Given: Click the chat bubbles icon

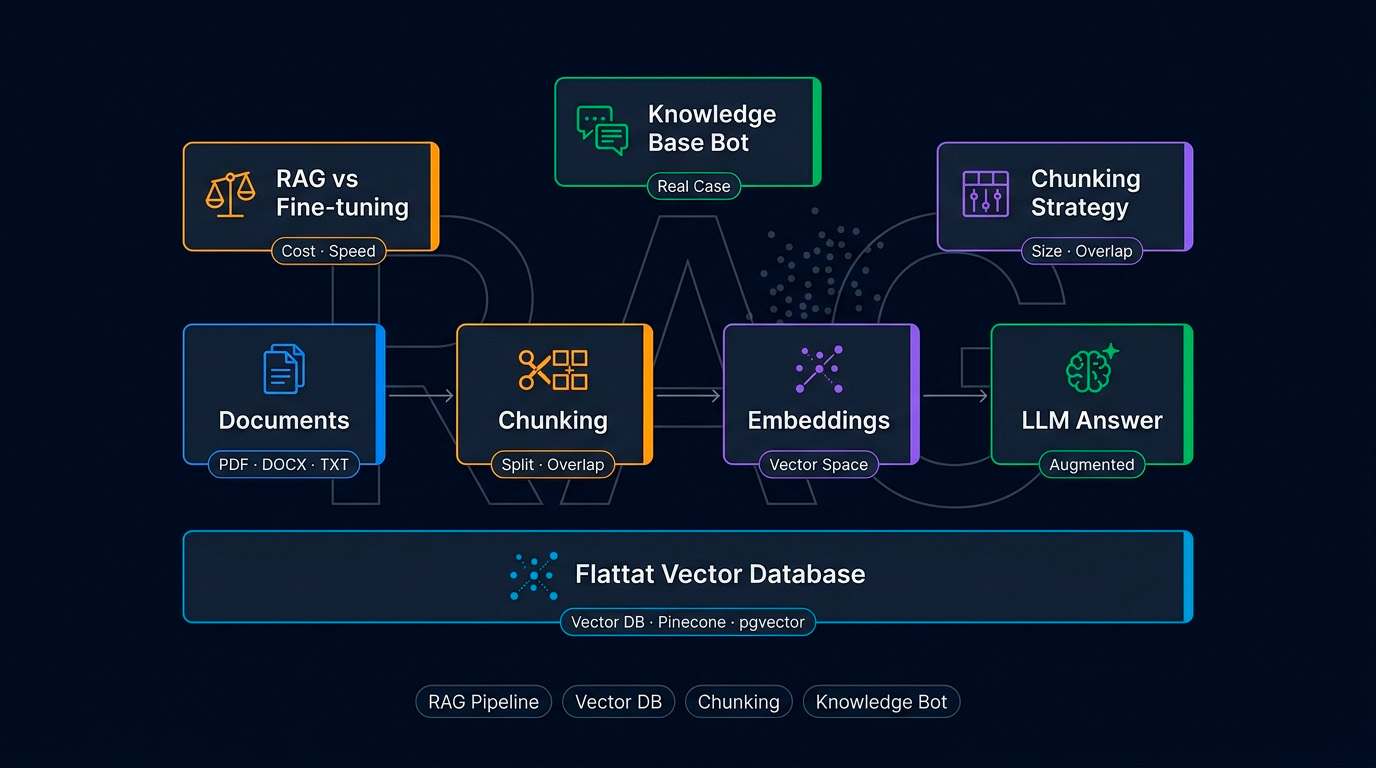Looking at the screenshot, I should (603, 130).
